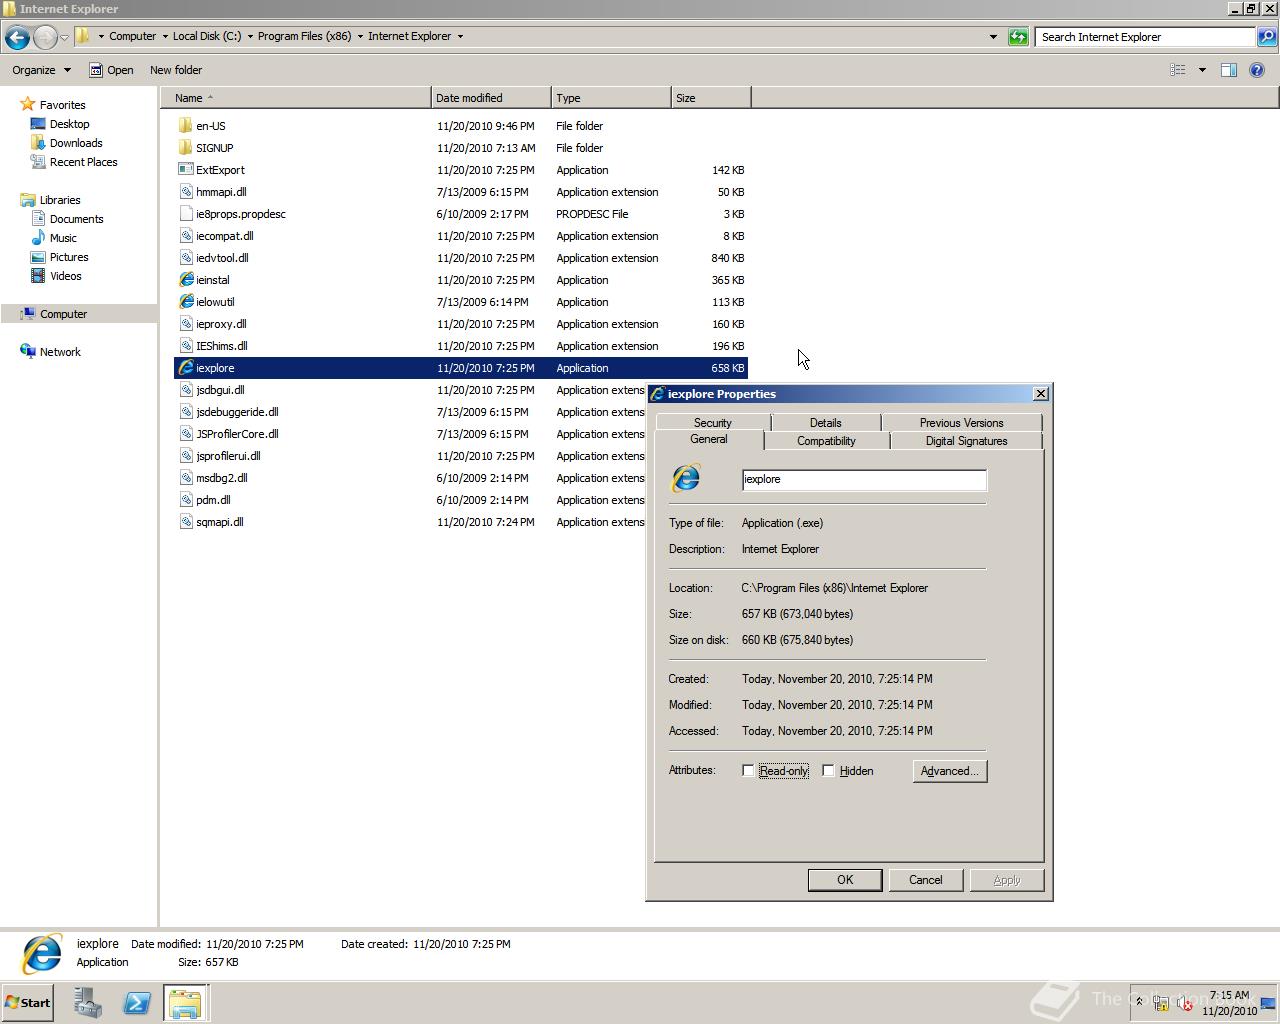Click the Network icon in navigation pane
1280x1024 pixels.
28,352
